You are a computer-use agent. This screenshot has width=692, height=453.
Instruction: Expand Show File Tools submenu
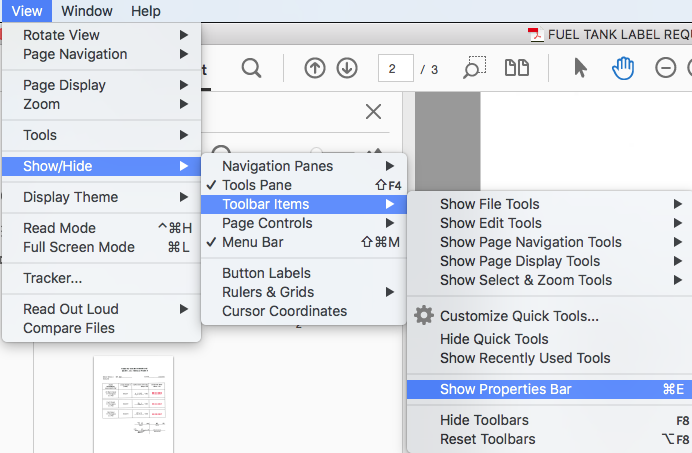[x=549, y=204]
